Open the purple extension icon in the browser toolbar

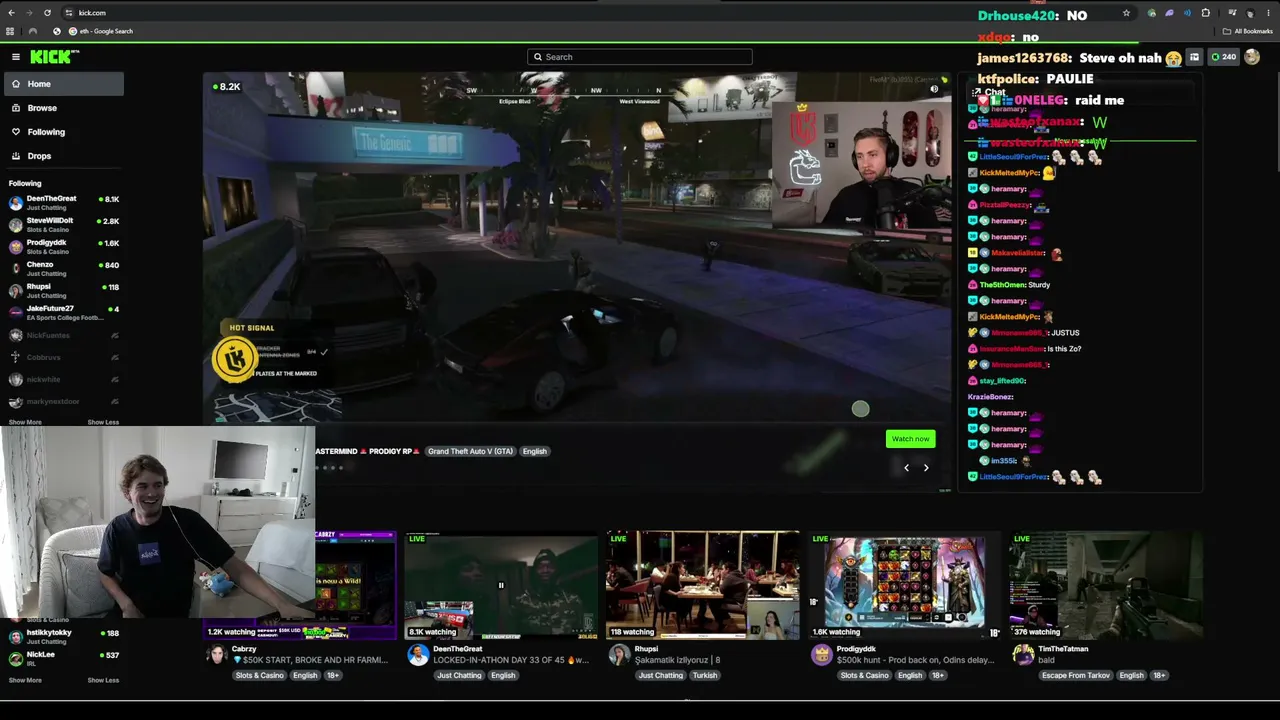pos(1169,13)
